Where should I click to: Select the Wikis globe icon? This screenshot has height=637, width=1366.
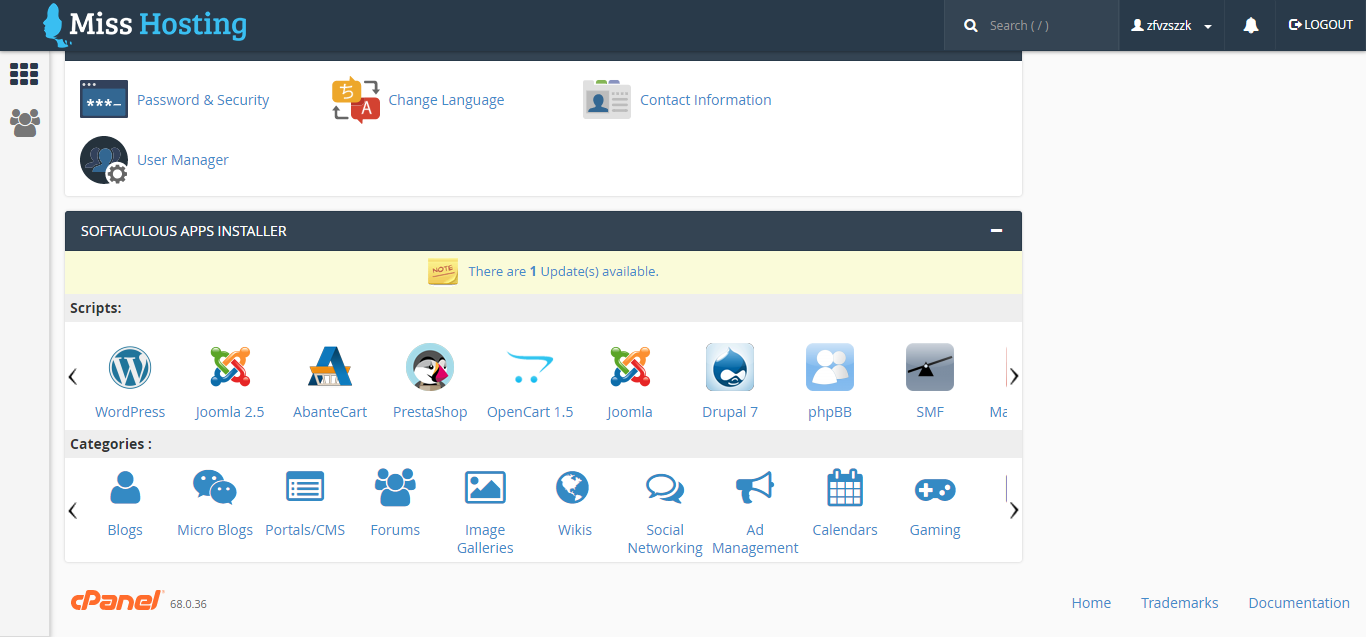coord(573,488)
